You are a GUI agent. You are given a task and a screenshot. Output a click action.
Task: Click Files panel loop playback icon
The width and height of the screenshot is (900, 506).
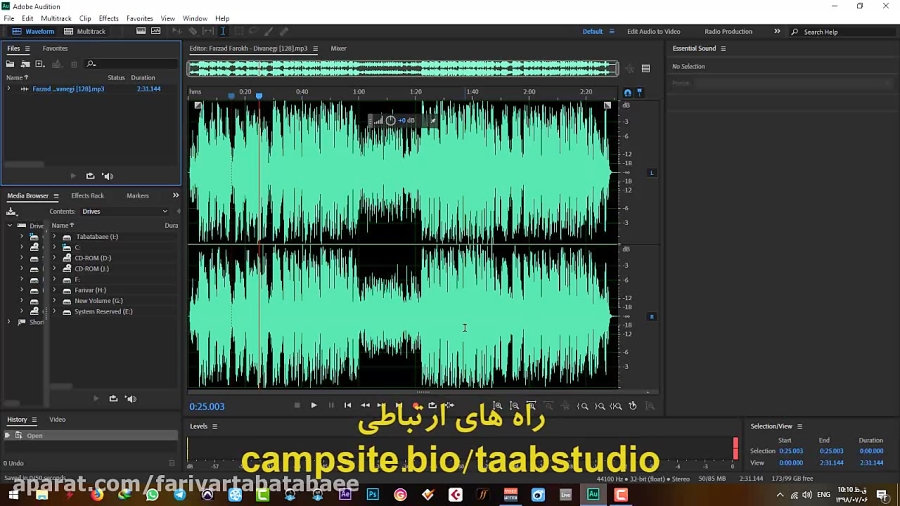tap(90, 176)
